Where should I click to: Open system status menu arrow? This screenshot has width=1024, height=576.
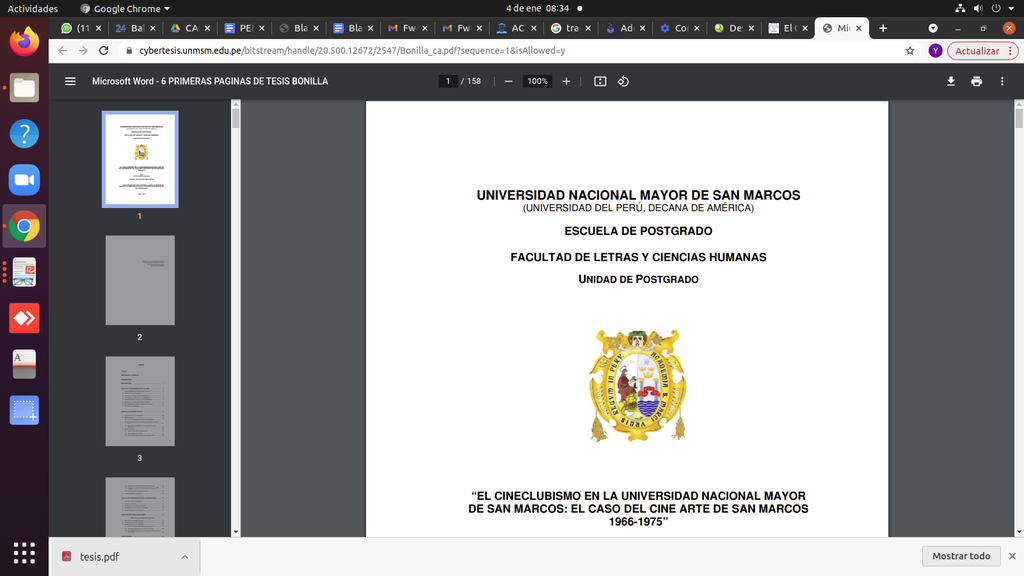(x=1011, y=8)
